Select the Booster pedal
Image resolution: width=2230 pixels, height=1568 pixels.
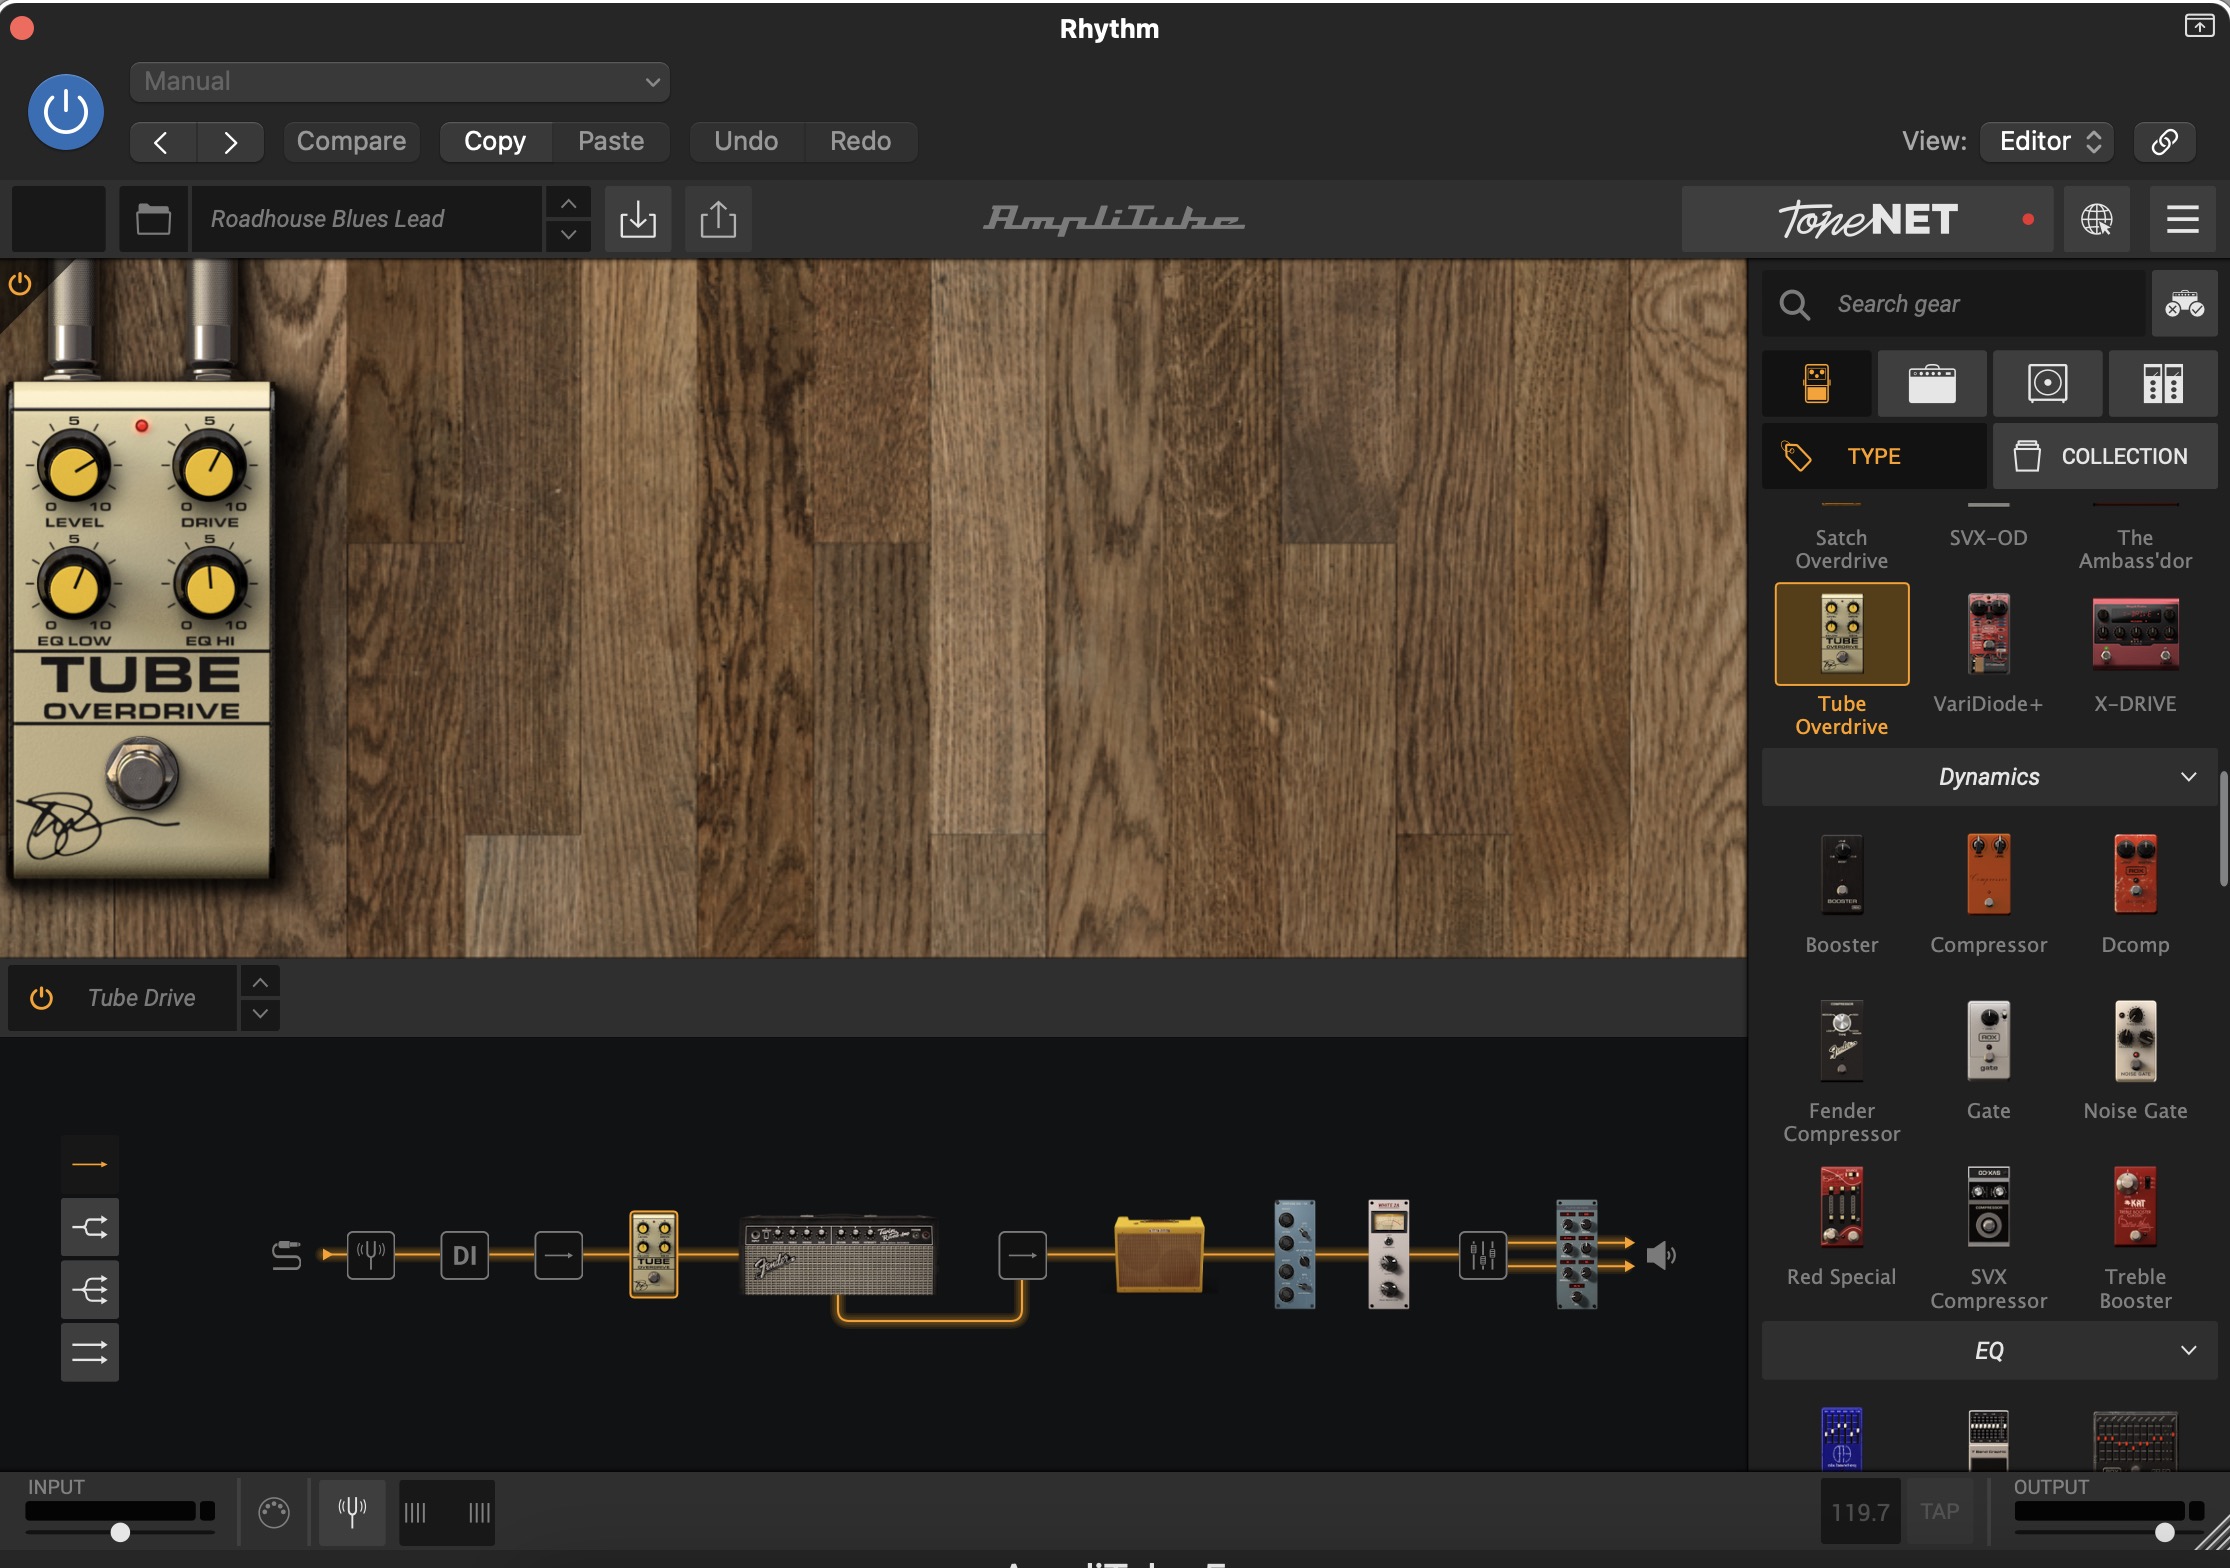tap(1842, 875)
